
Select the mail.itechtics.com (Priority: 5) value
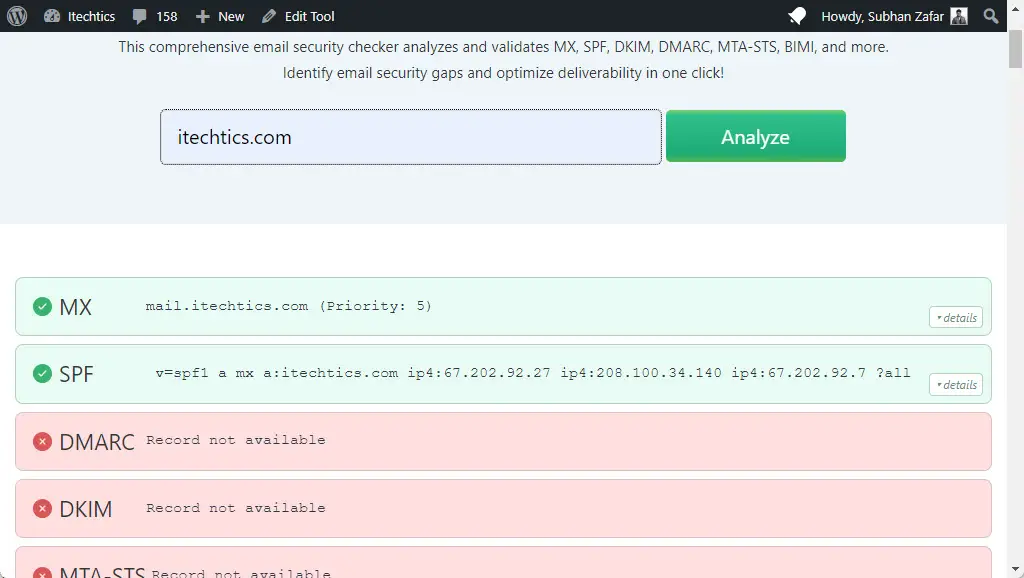click(289, 306)
